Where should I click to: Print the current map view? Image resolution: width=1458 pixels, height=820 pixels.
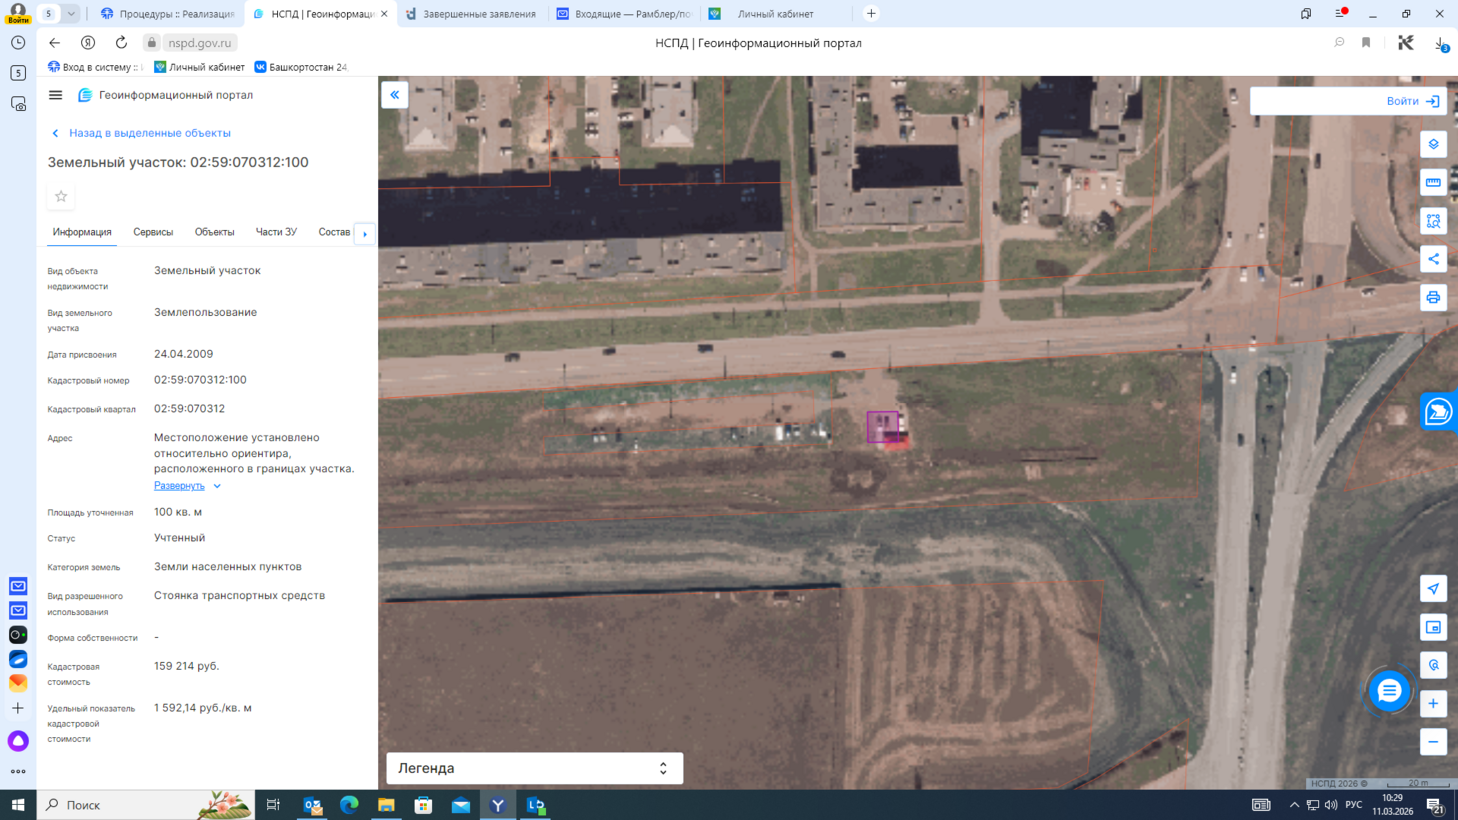tap(1433, 297)
